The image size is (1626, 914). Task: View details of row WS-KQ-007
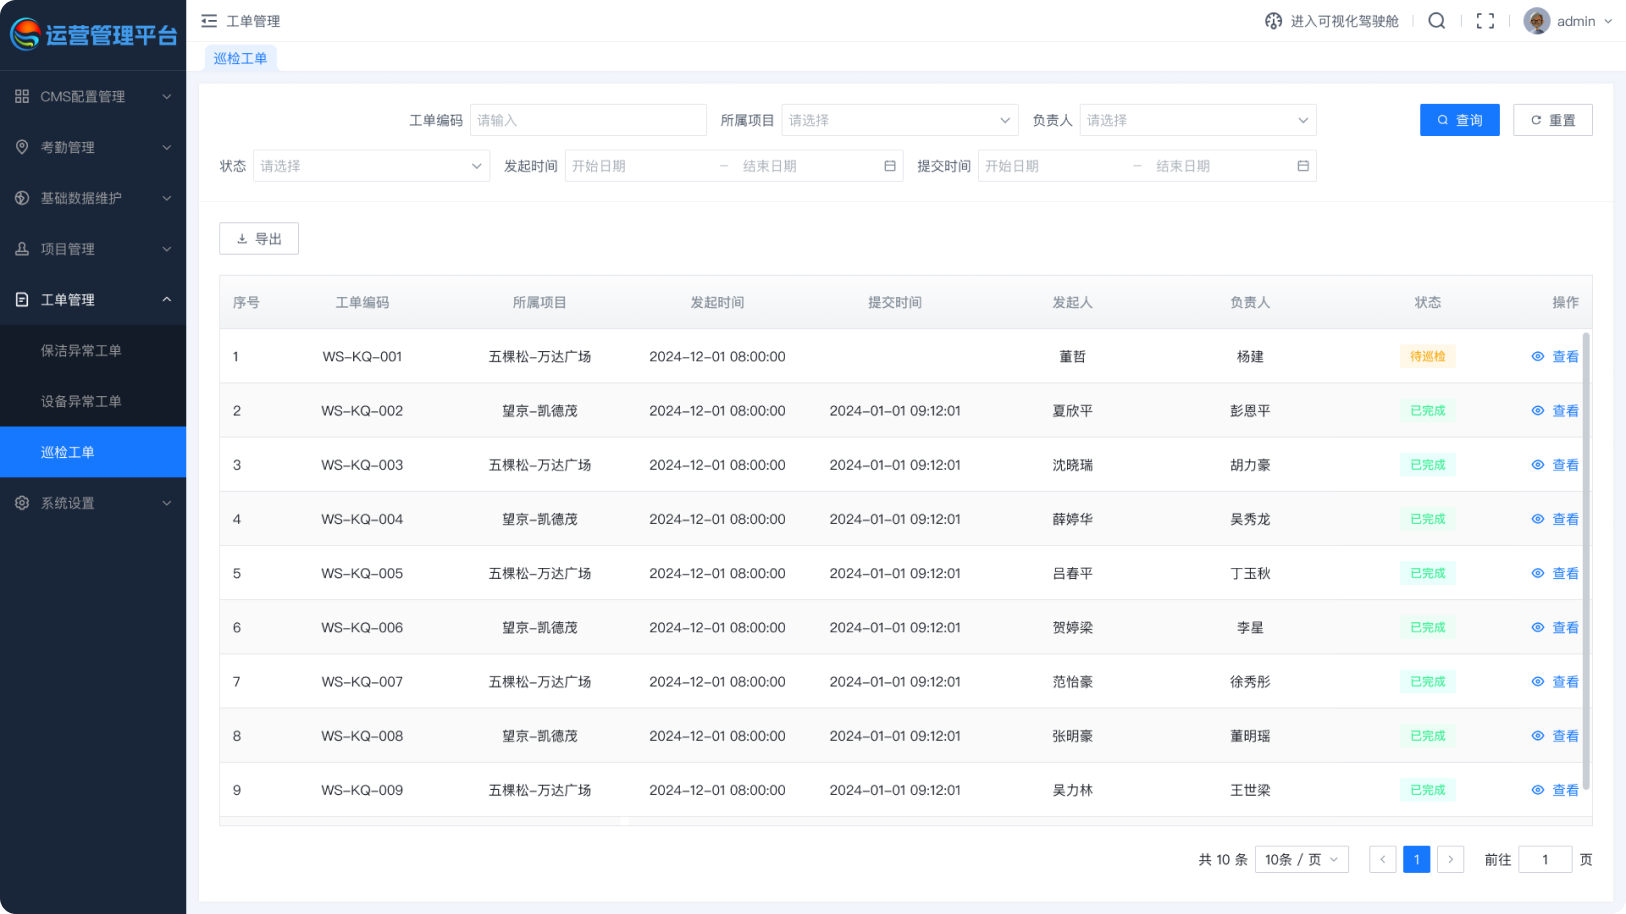(x=1555, y=682)
